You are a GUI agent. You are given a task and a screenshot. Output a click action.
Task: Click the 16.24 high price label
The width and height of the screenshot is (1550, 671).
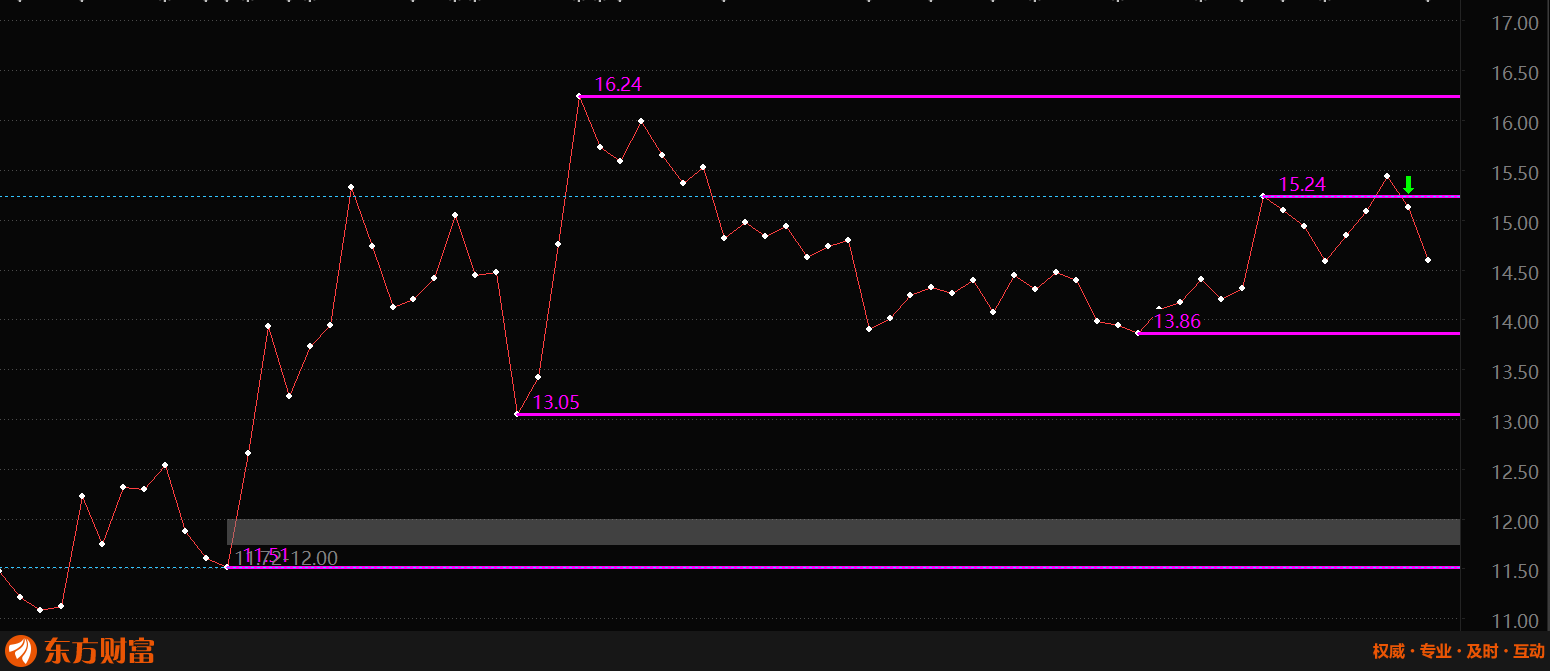point(618,85)
